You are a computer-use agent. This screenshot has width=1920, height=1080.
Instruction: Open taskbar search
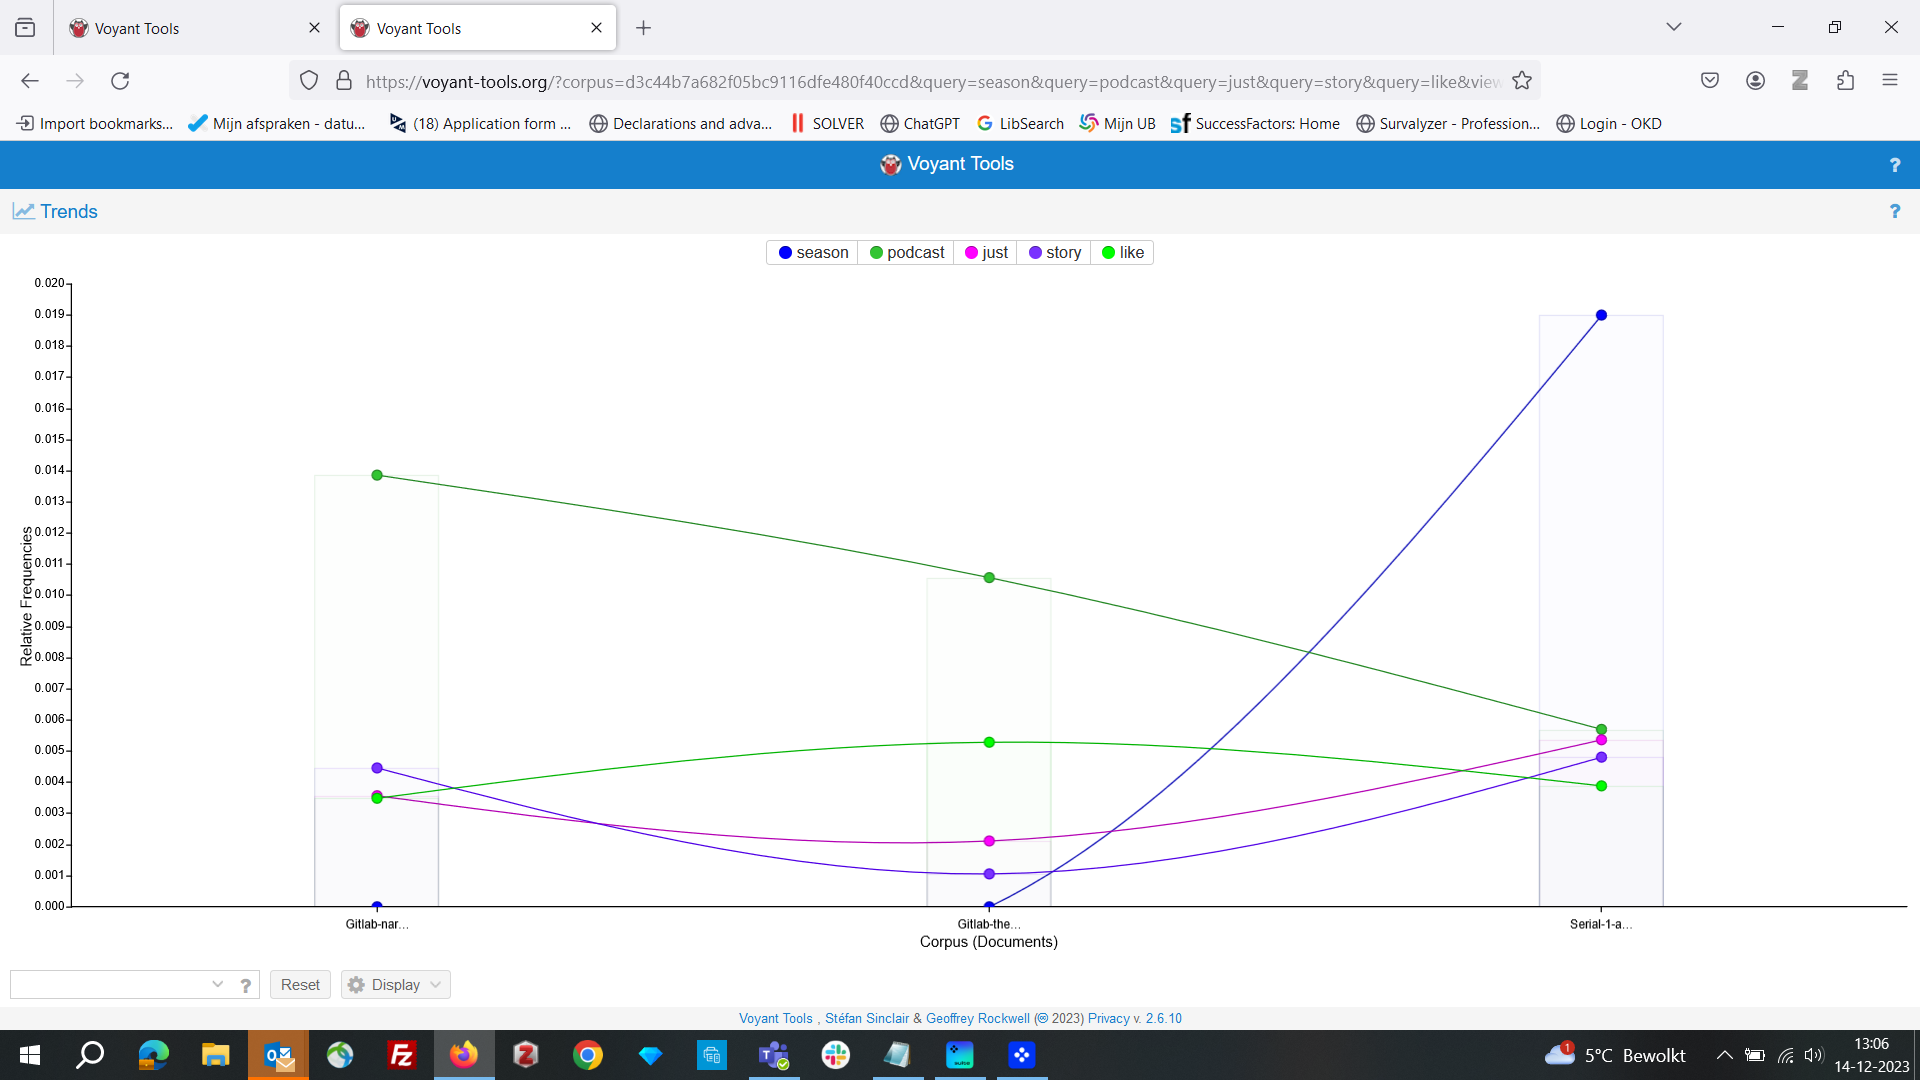[x=91, y=1055]
